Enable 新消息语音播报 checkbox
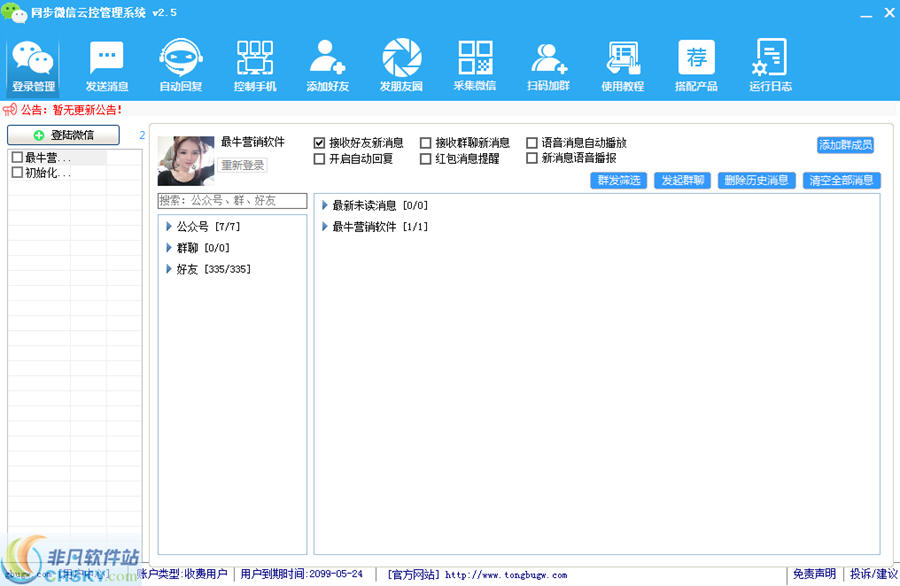Image resolution: width=900 pixels, height=586 pixels. click(x=532, y=158)
